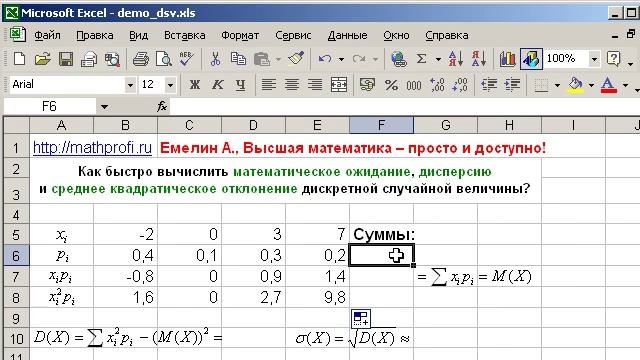Open the Вставка menu

[x=184, y=36]
